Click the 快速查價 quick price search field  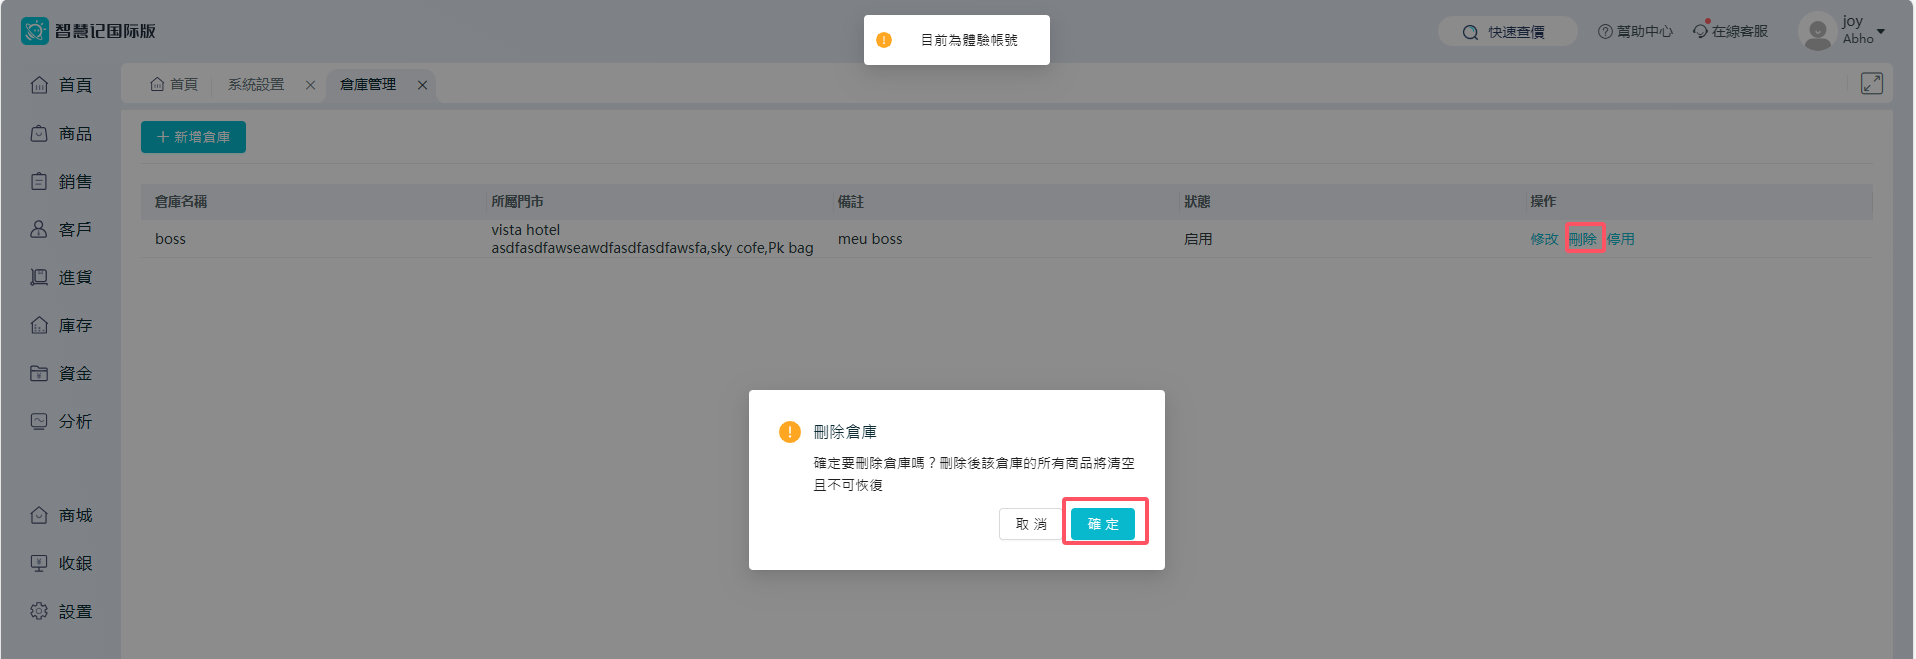click(1507, 32)
